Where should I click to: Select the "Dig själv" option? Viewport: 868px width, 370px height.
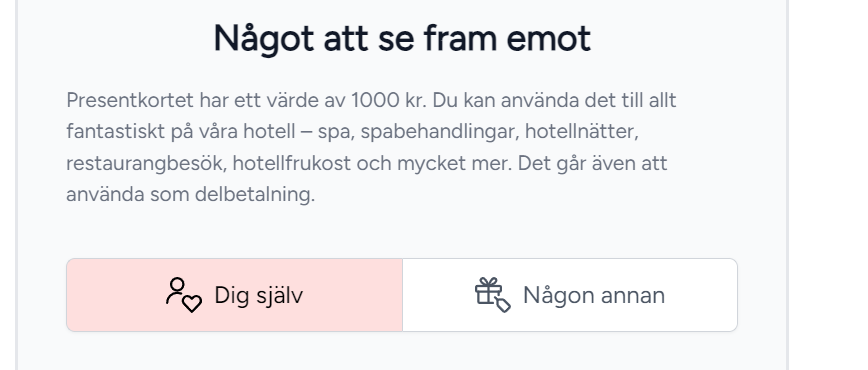coord(235,295)
